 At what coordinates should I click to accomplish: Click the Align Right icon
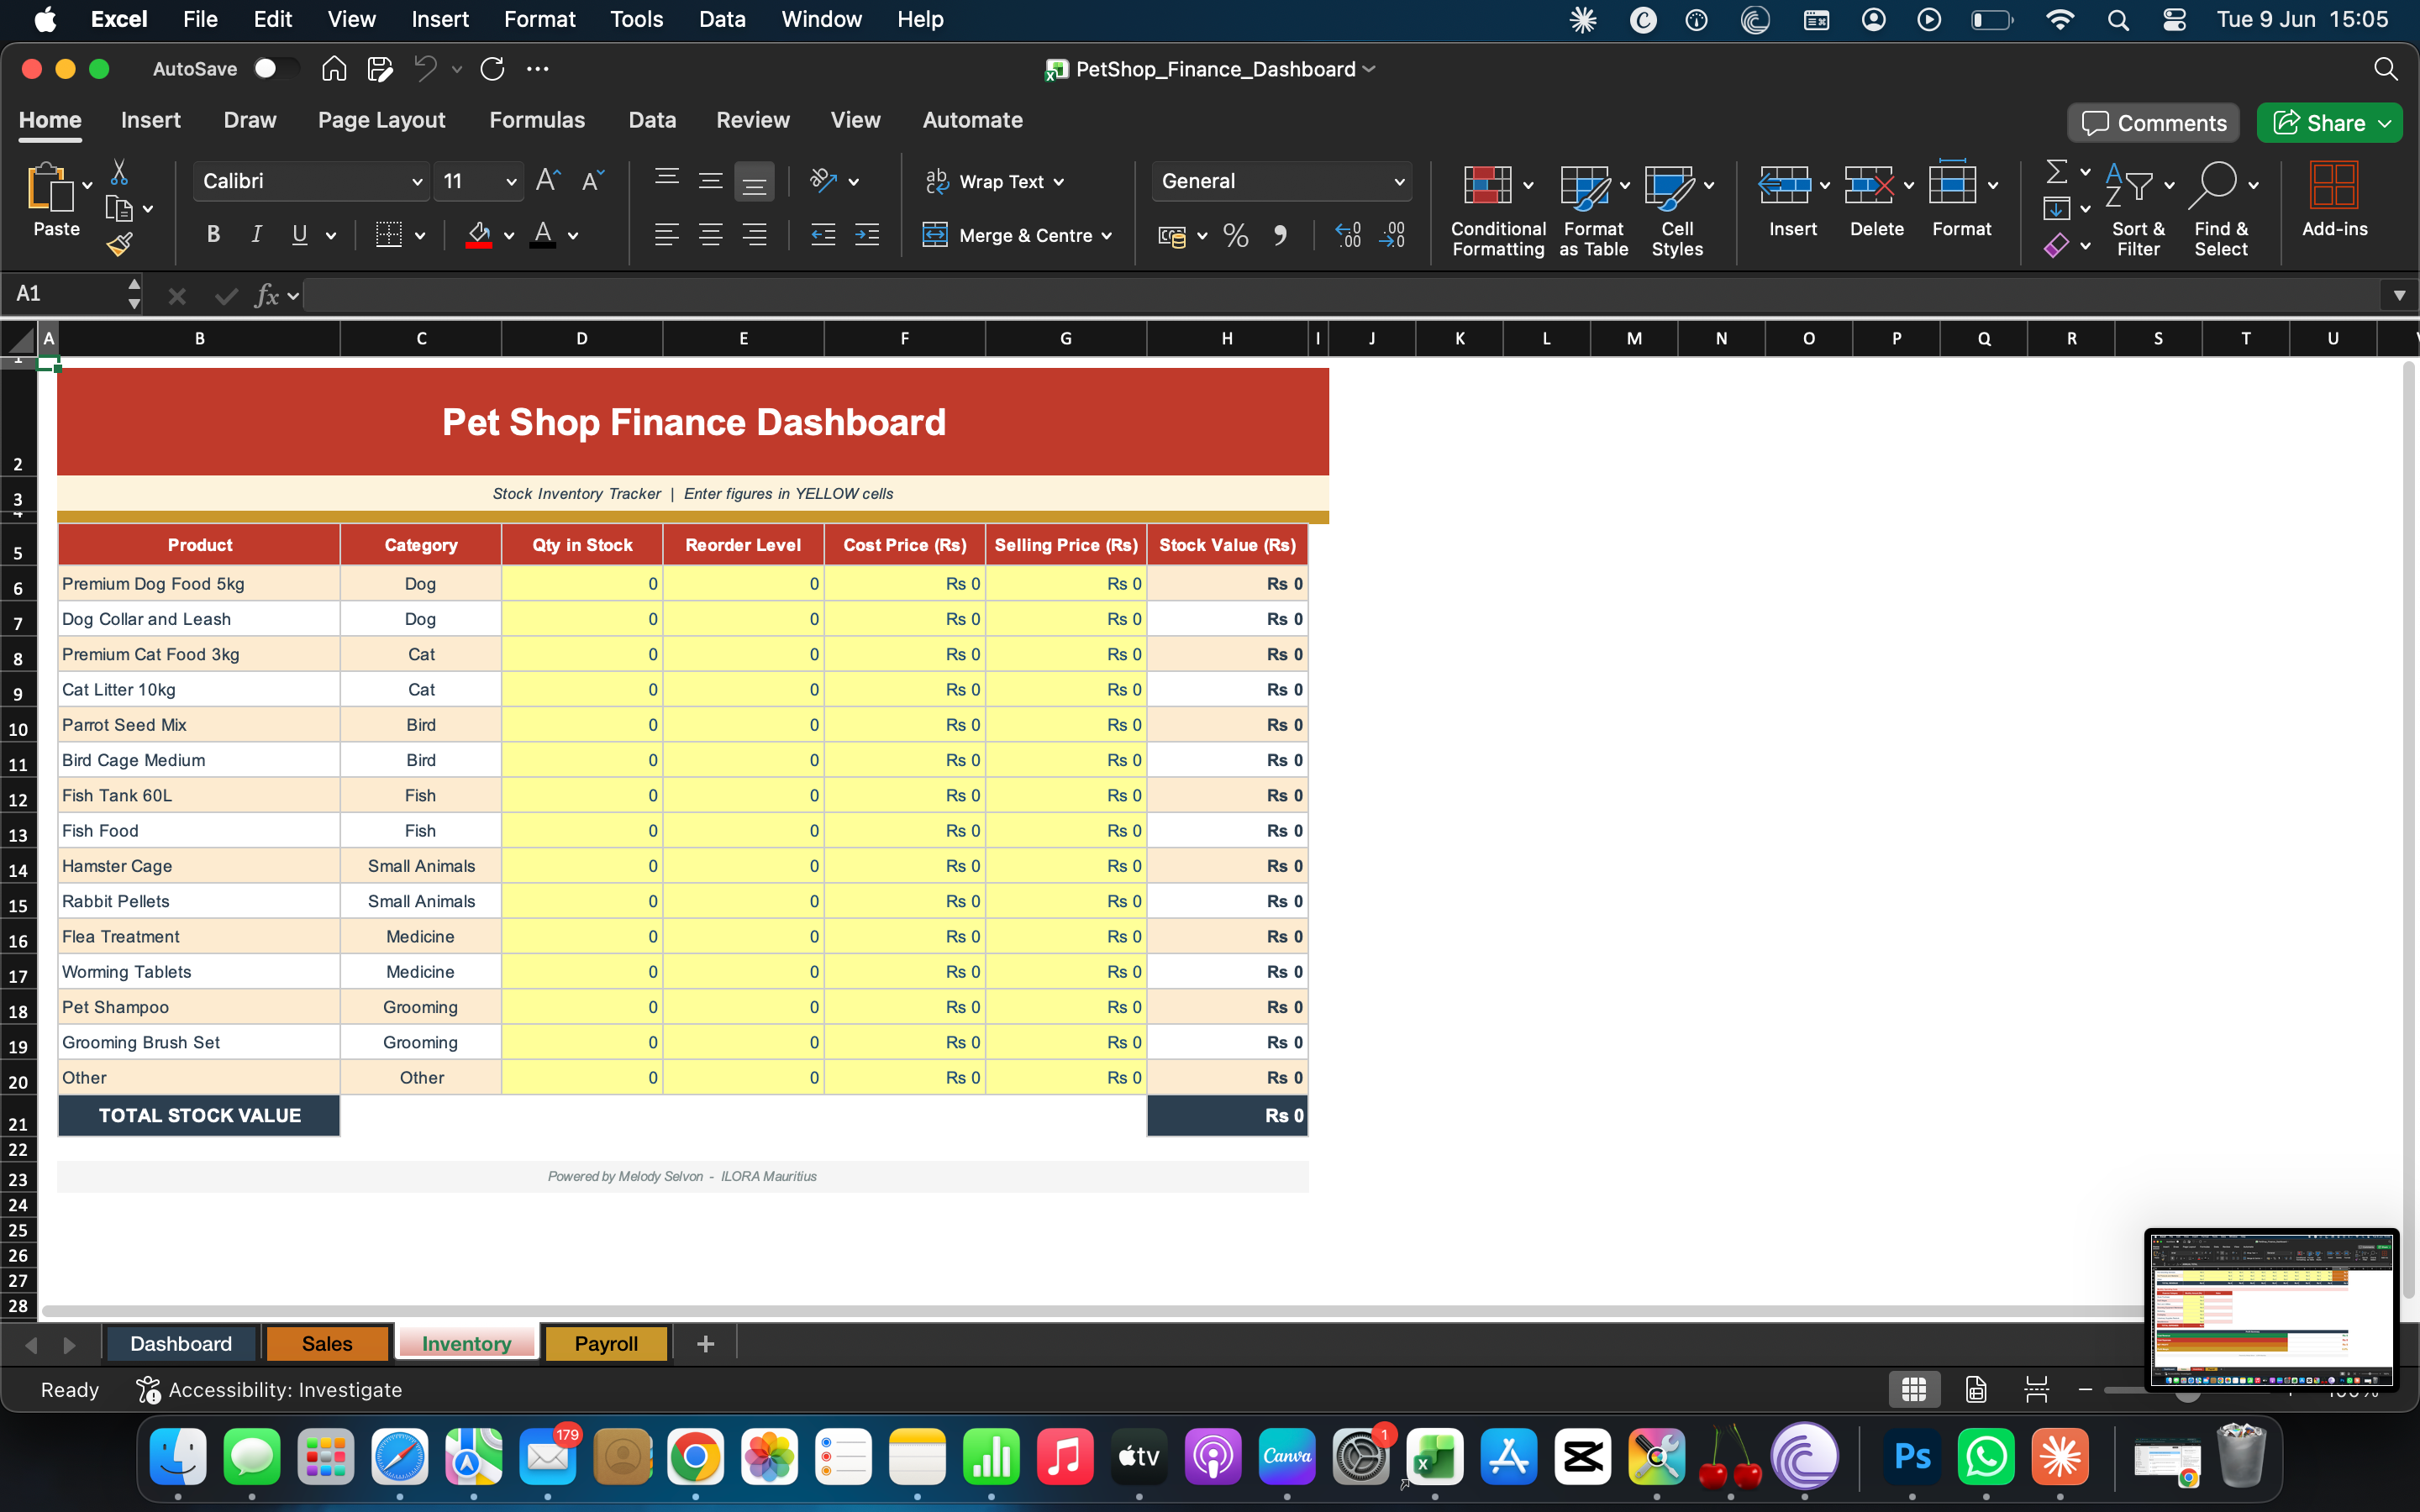click(x=754, y=235)
